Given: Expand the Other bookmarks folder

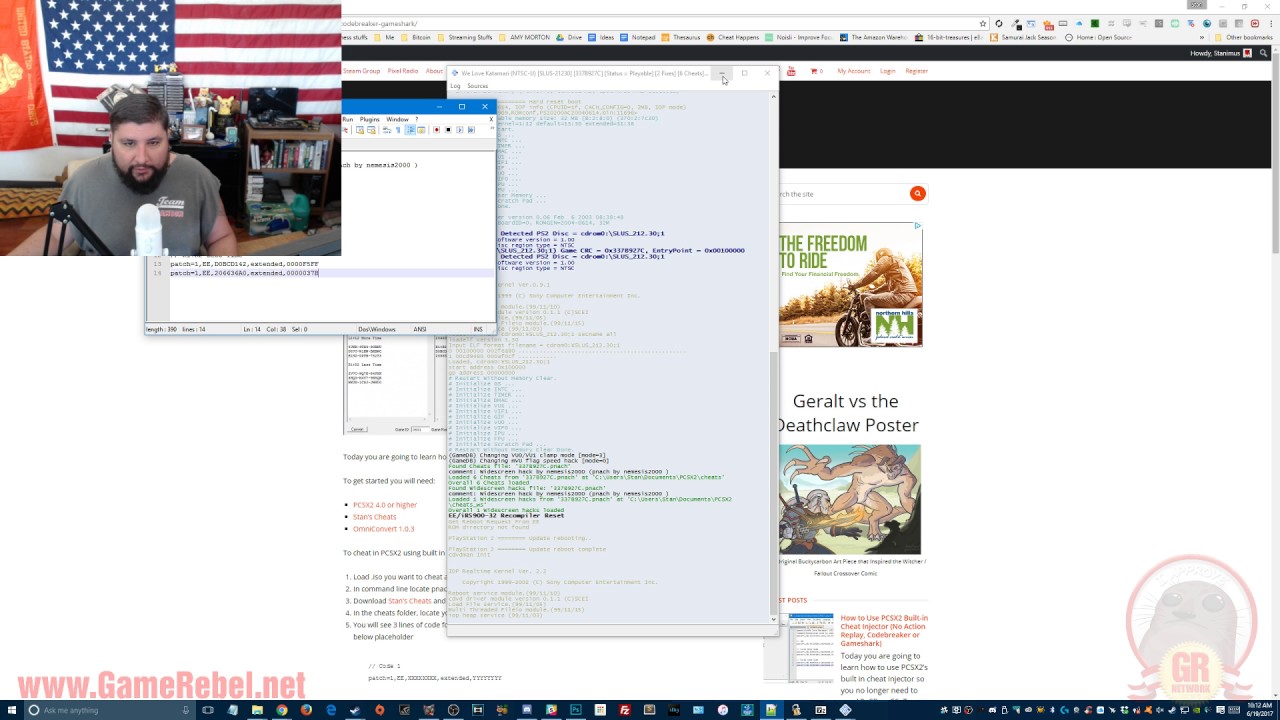Looking at the screenshot, I should (x=1243, y=37).
